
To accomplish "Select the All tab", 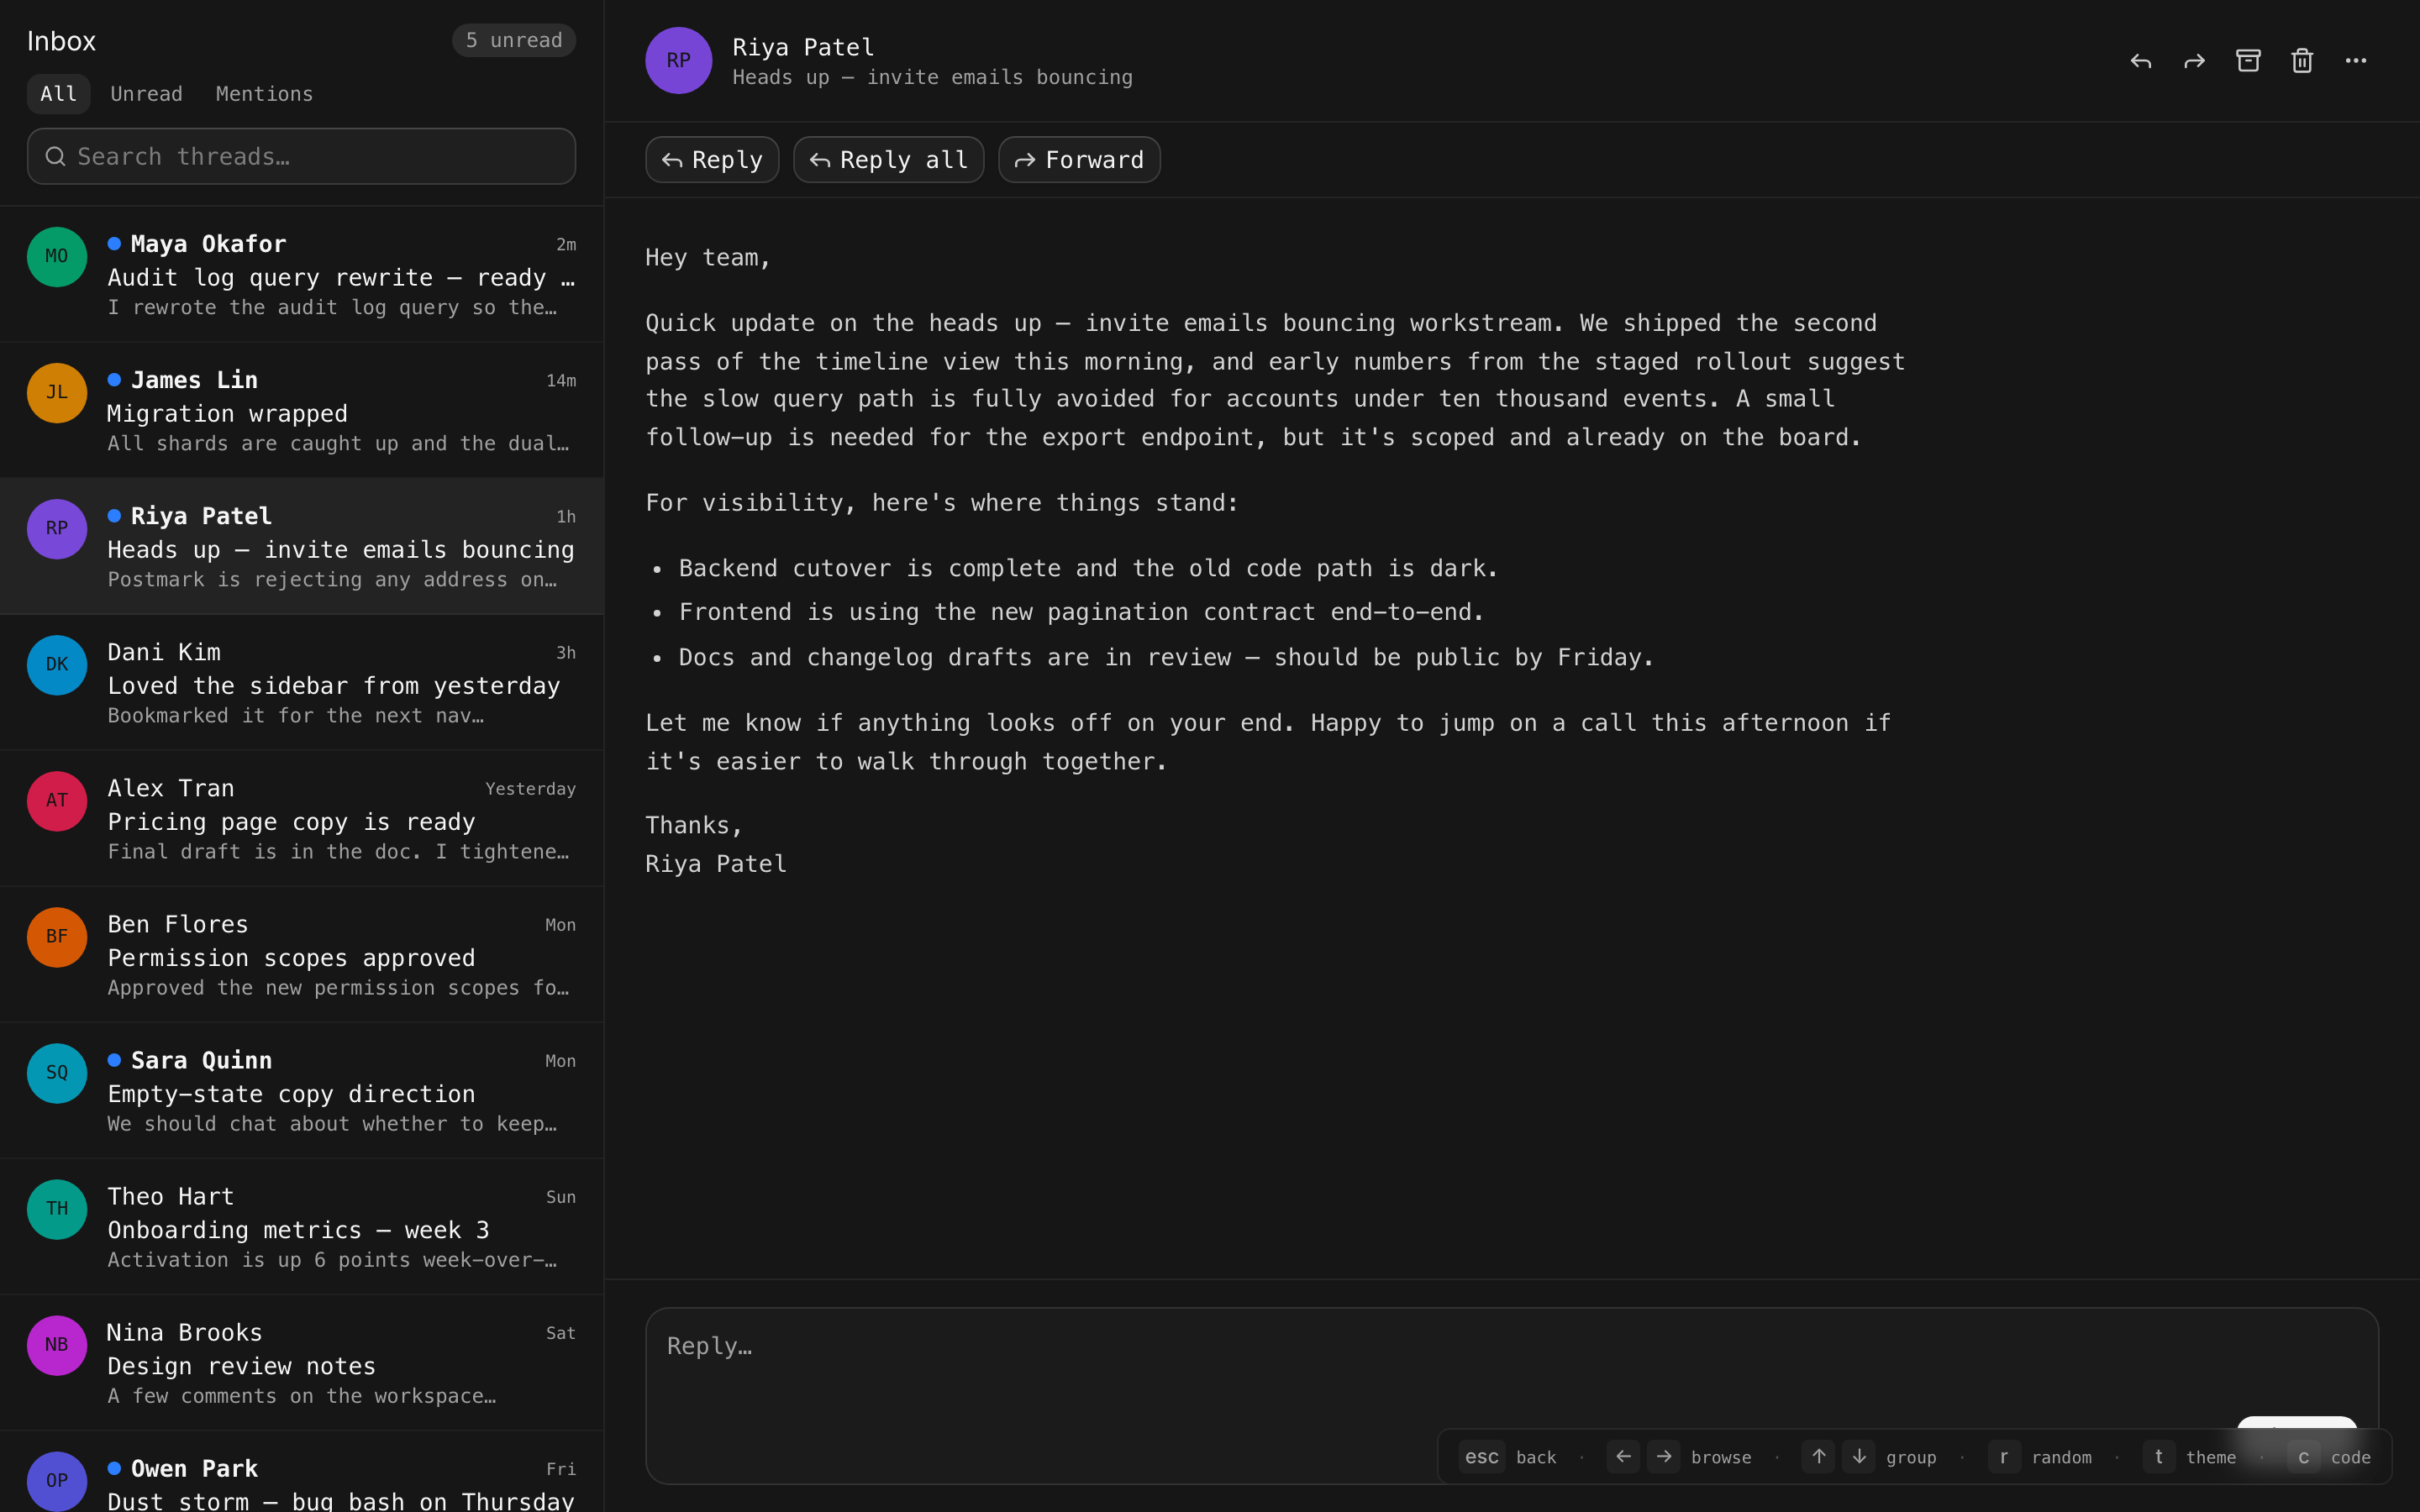I will click(58, 94).
